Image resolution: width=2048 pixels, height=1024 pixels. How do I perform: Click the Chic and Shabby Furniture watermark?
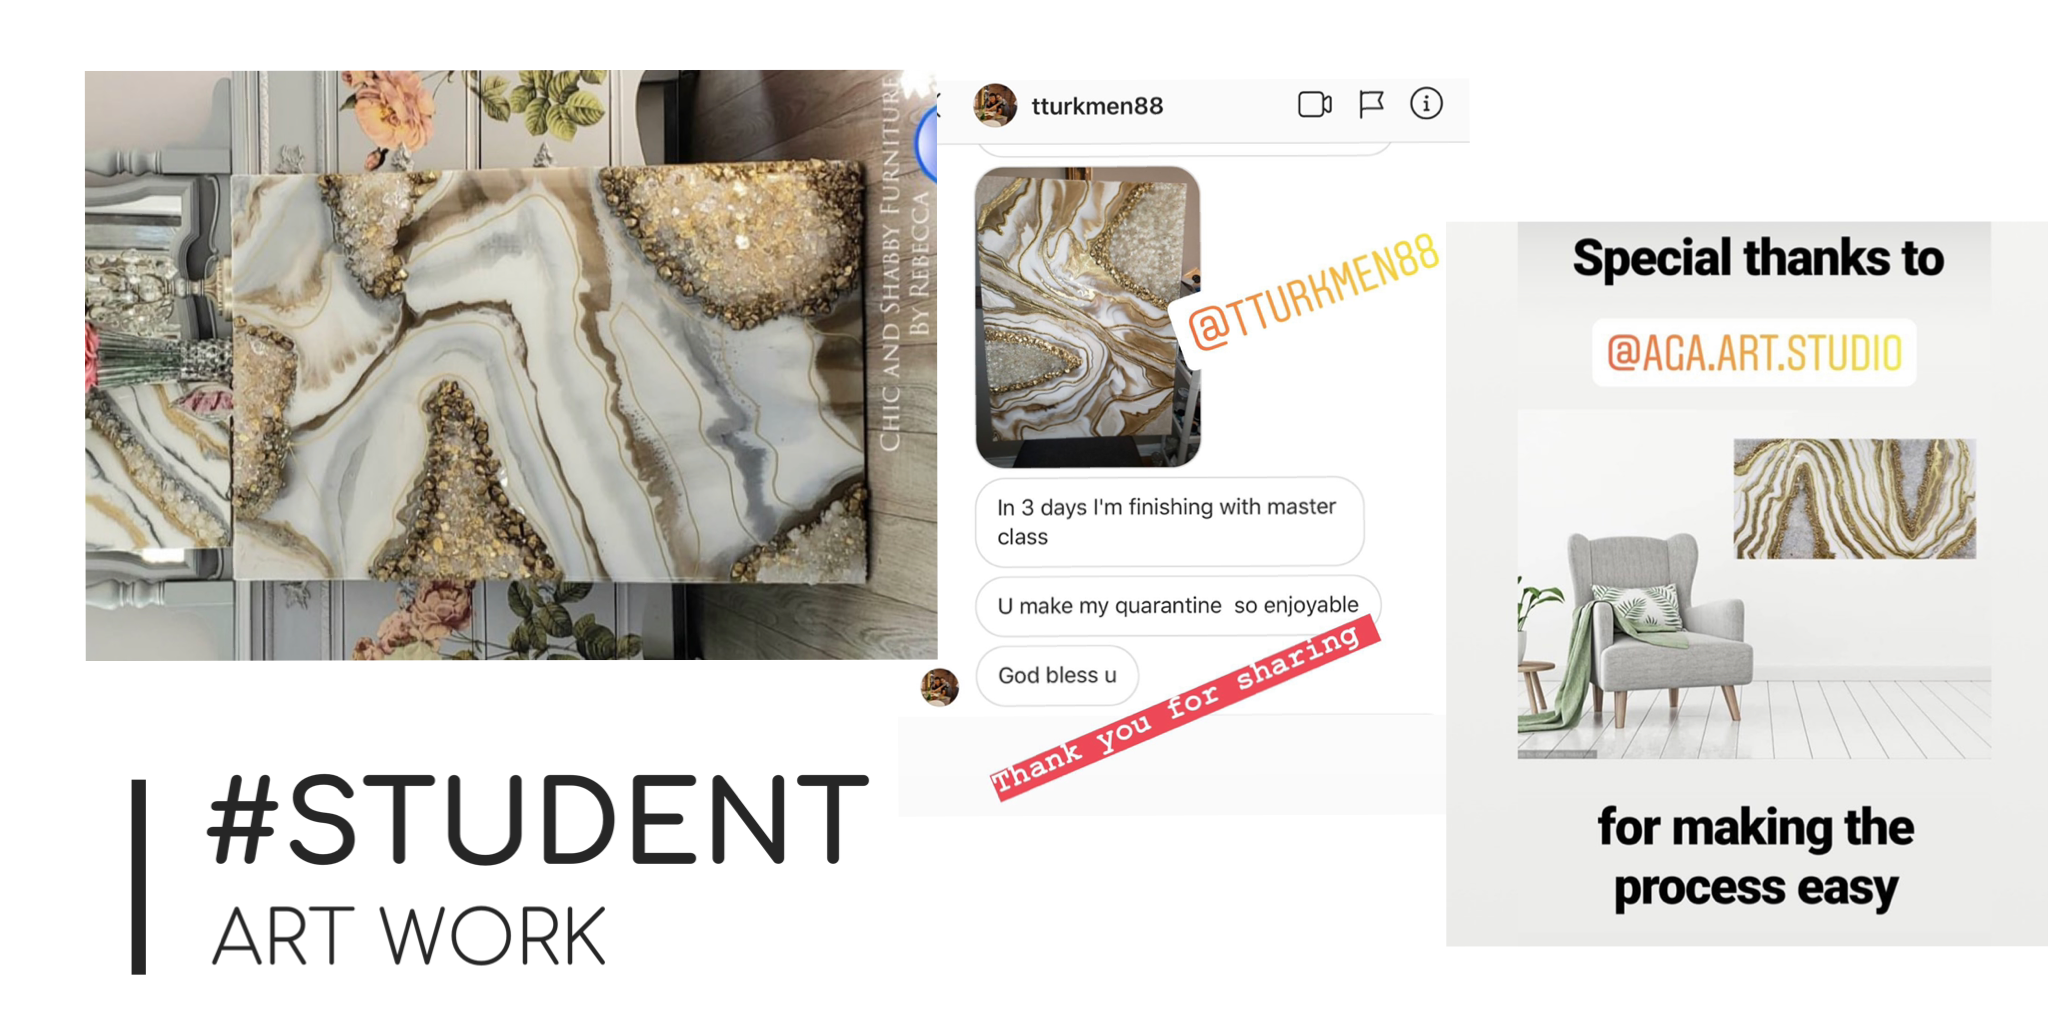click(905, 264)
